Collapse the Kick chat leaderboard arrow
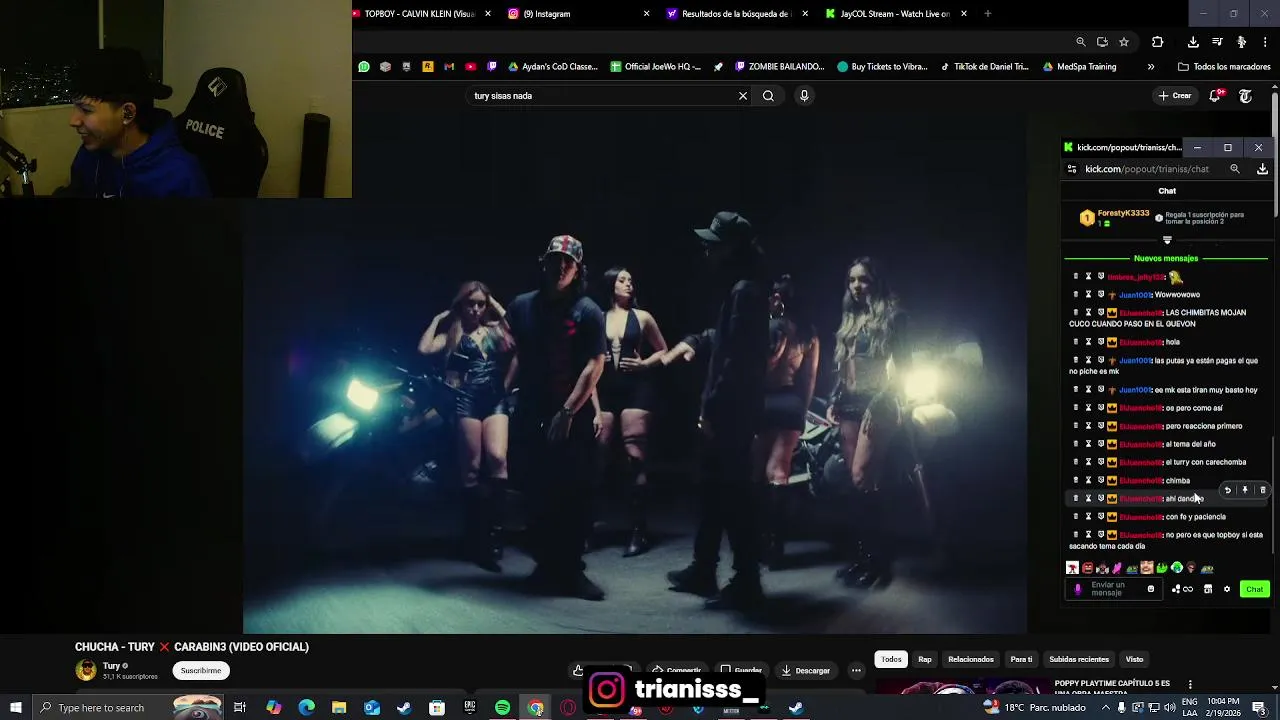The height and width of the screenshot is (720, 1280). coord(1167,240)
